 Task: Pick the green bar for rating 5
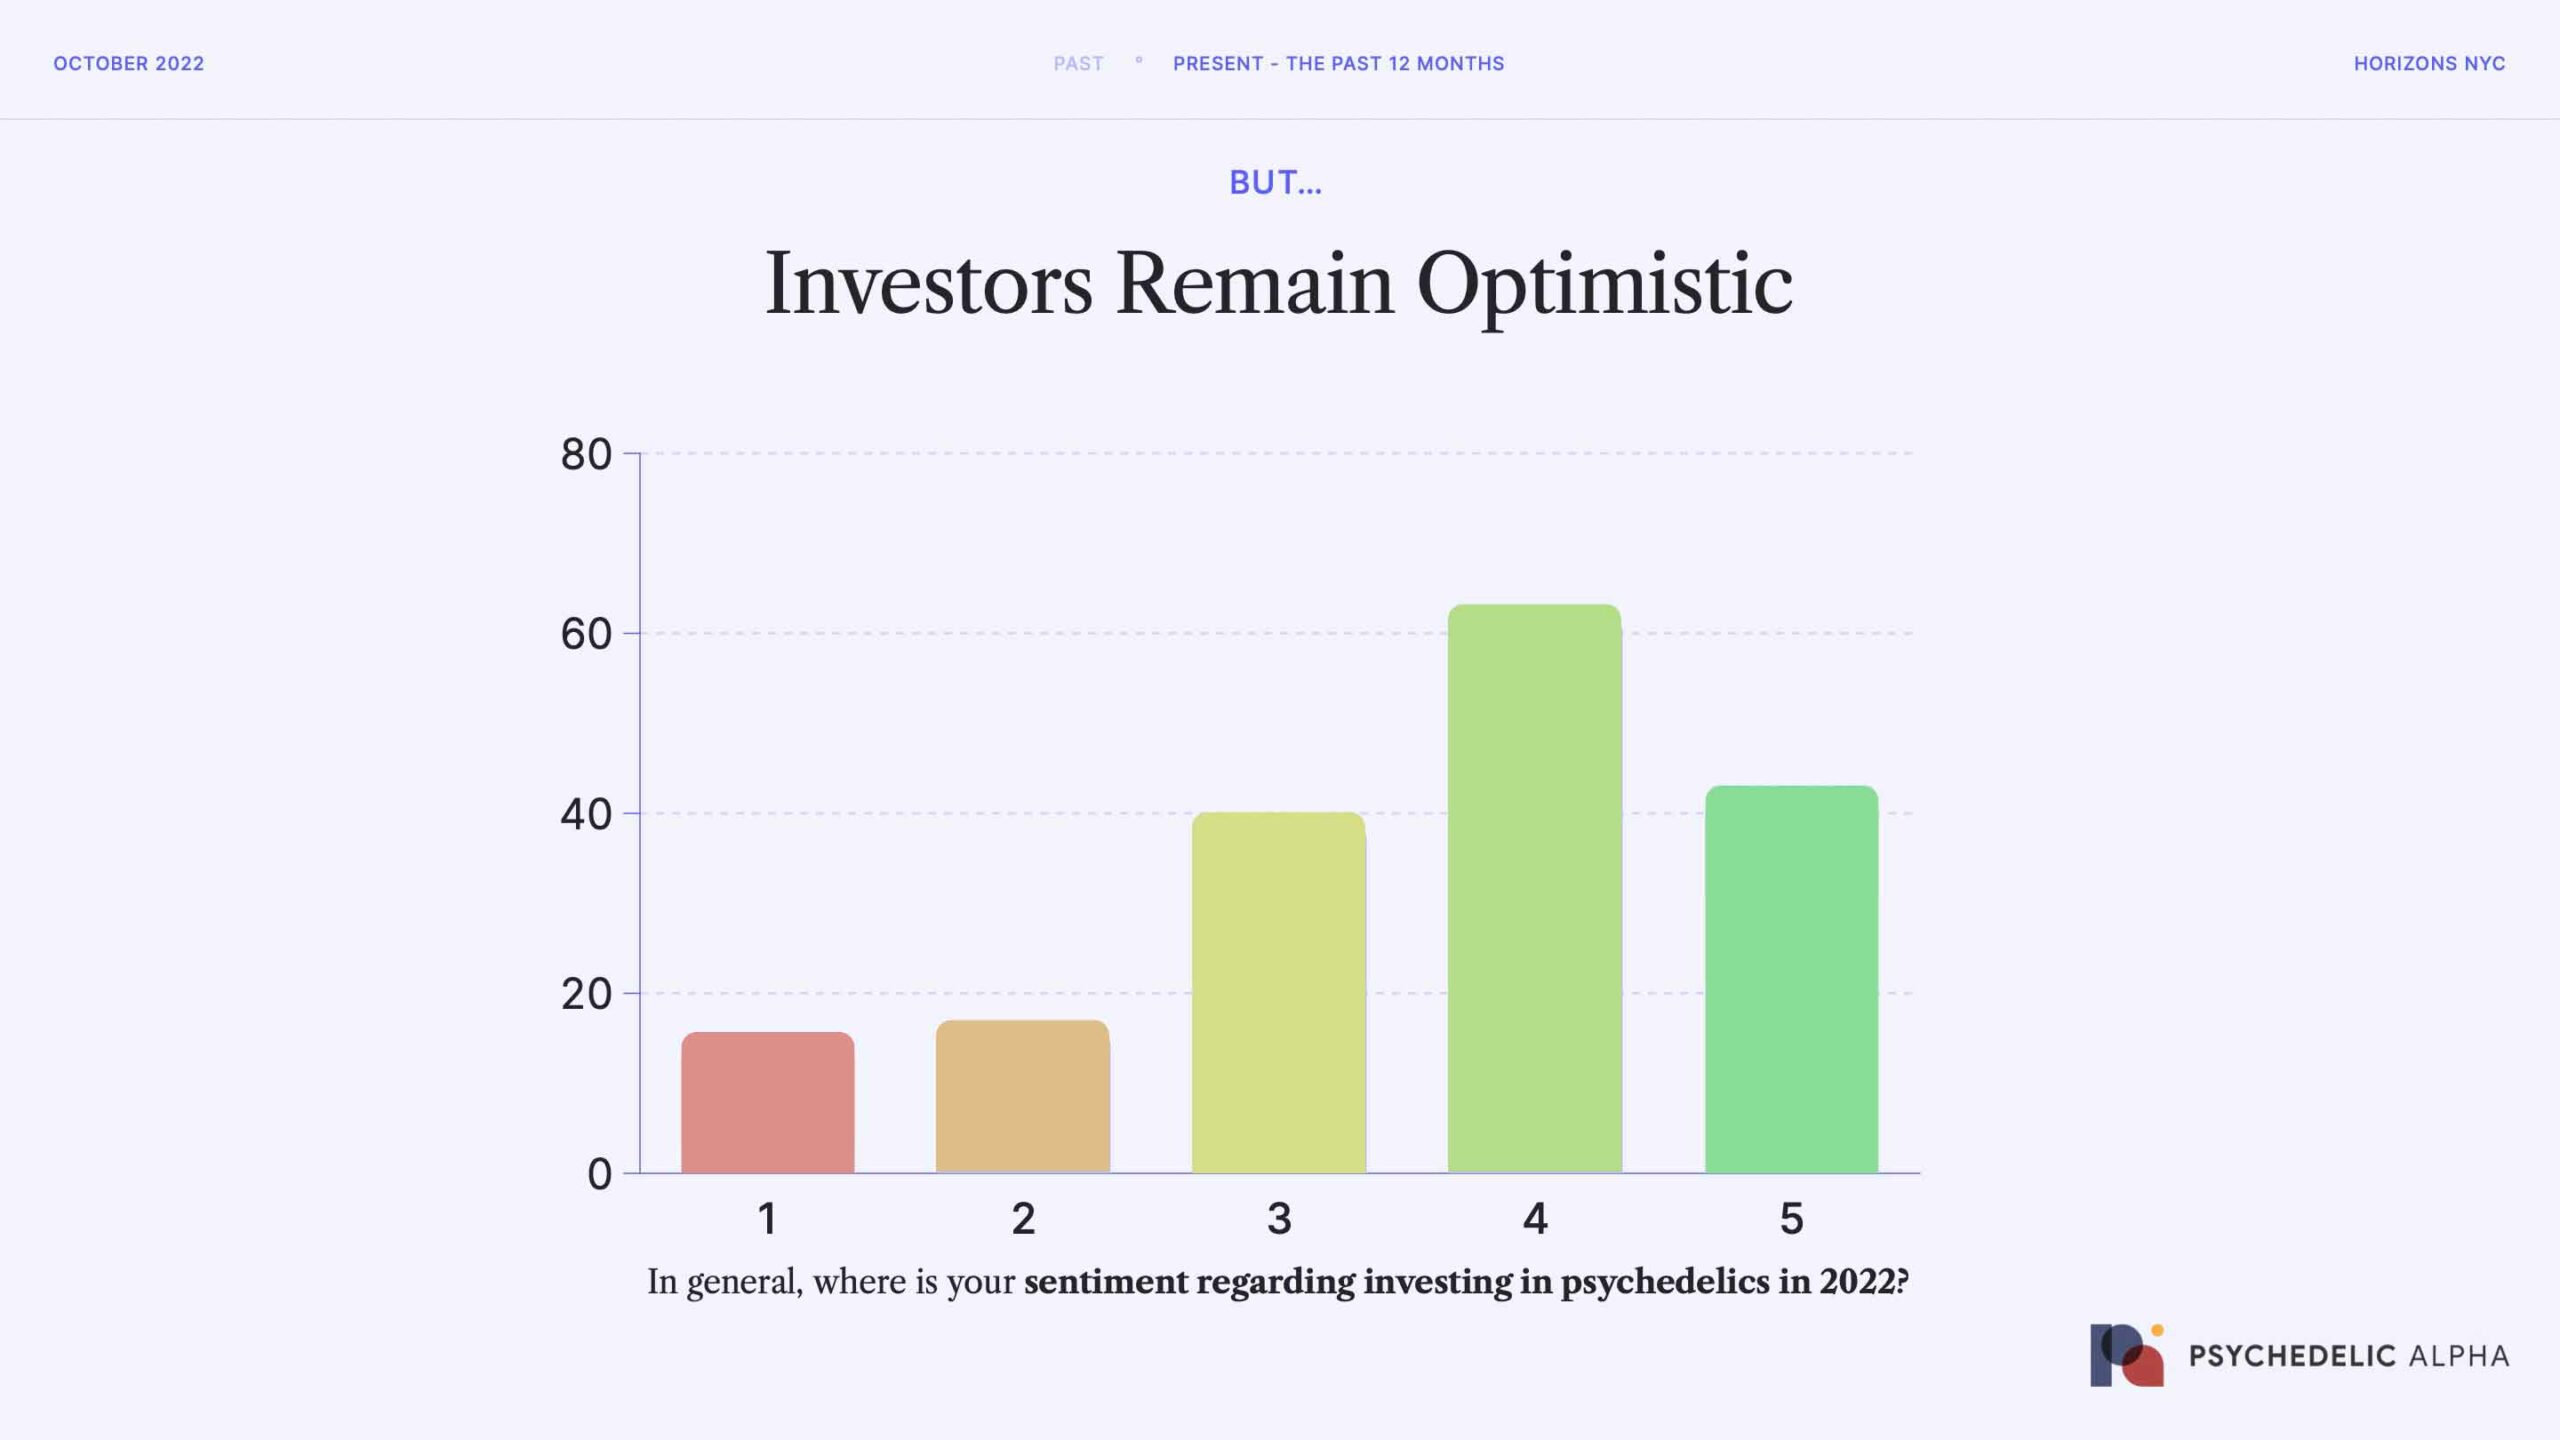point(1791,979)
